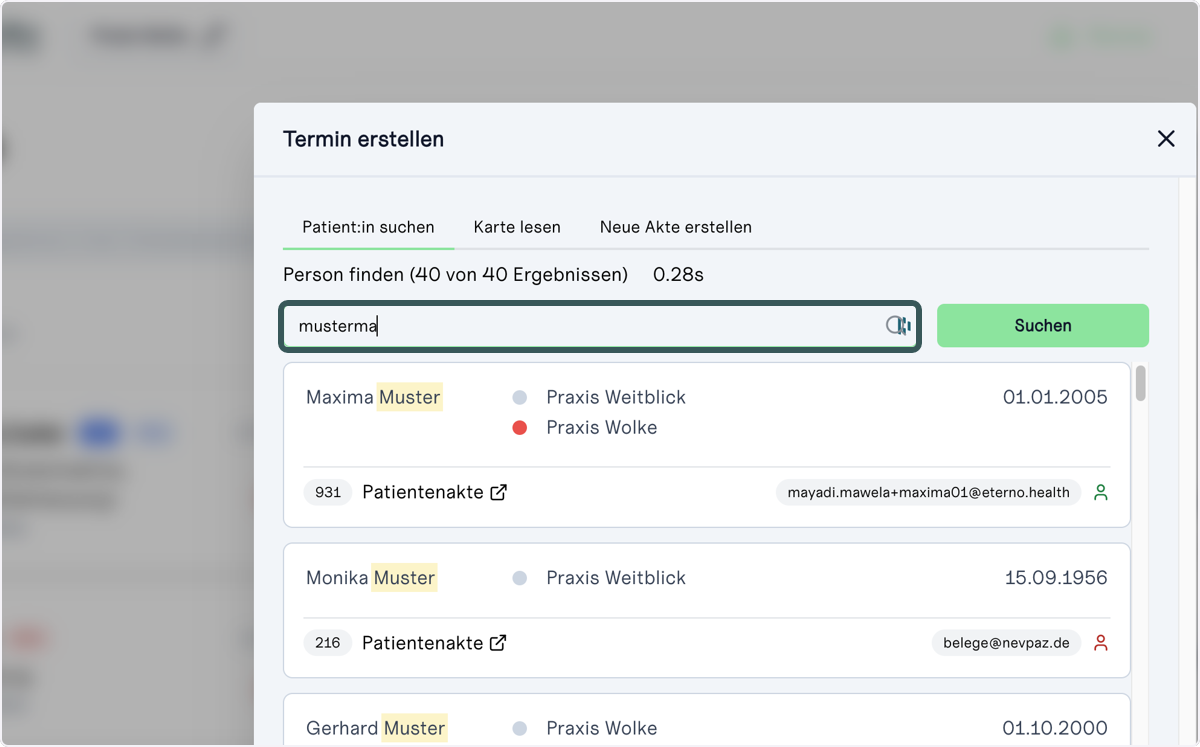The width and height of the screenshot is (1200, 747).
Task: Click external link icon next to Patientenakte 216
Action: pos(498,643)
